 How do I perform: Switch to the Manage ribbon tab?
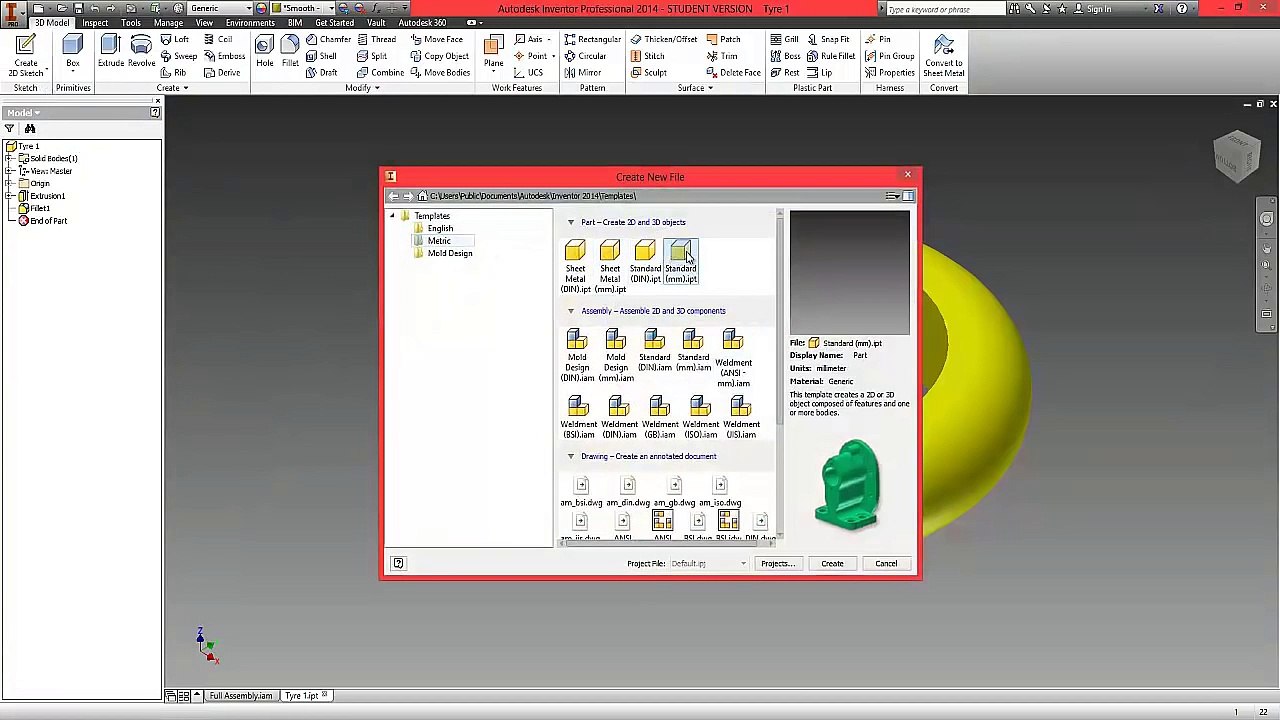pos(168,23)
